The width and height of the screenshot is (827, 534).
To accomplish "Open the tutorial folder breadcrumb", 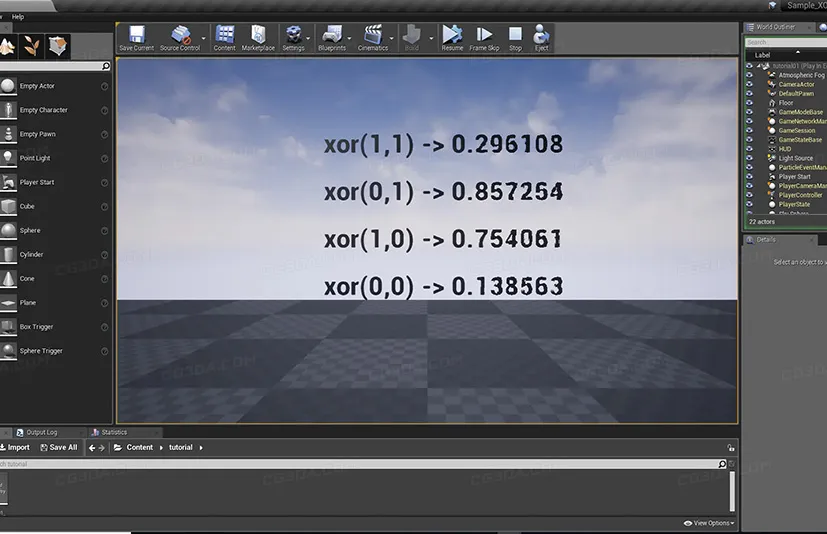I will (180, 447).
